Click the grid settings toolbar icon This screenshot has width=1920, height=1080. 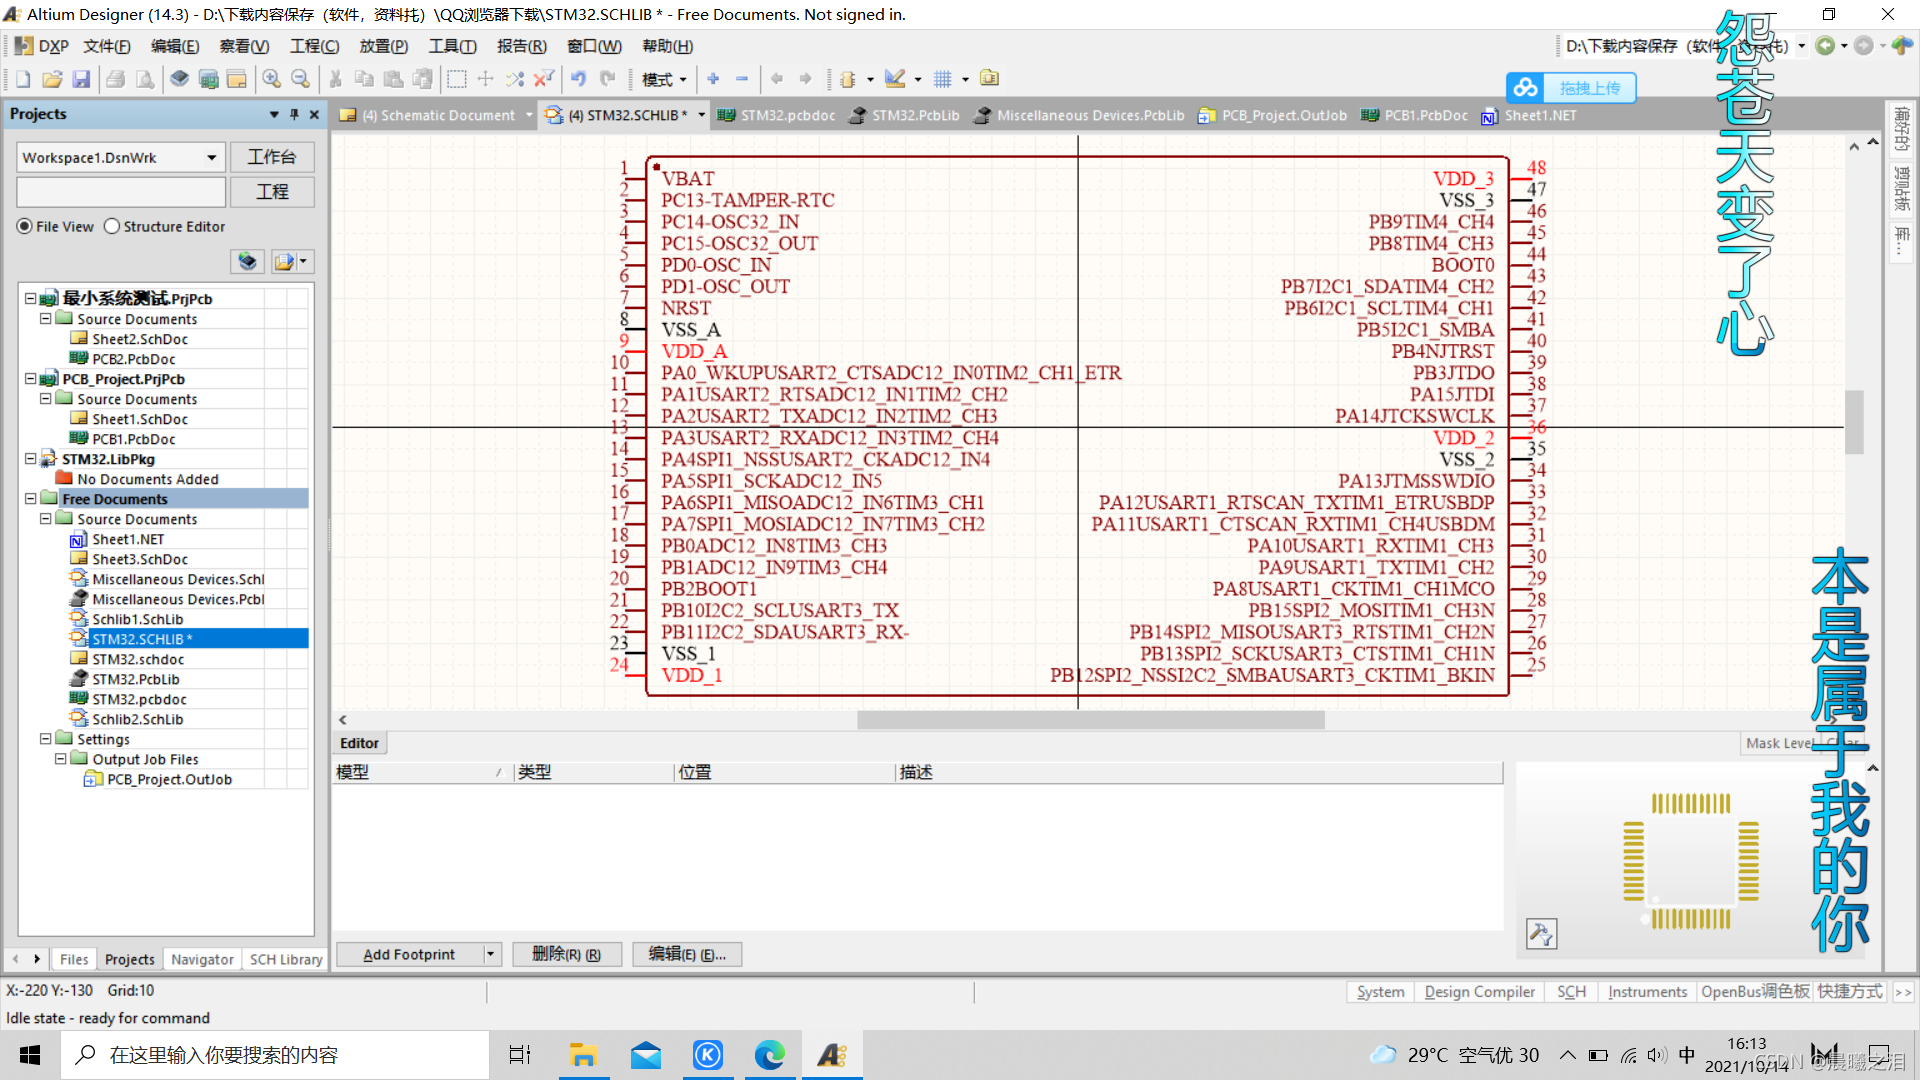tap(942, 79)
